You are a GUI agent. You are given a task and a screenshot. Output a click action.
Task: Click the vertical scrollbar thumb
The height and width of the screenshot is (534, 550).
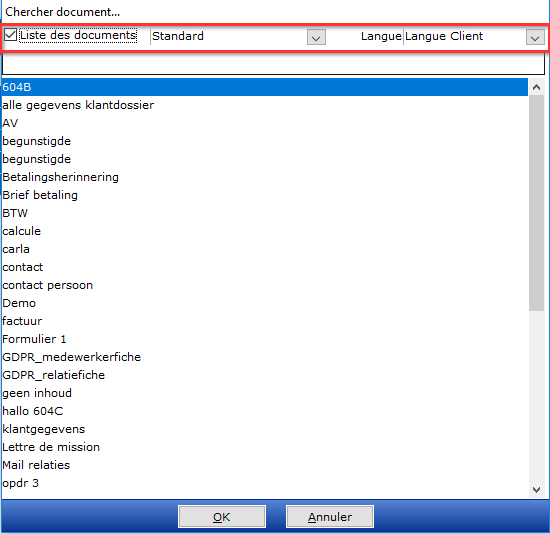tap(536, 203)
